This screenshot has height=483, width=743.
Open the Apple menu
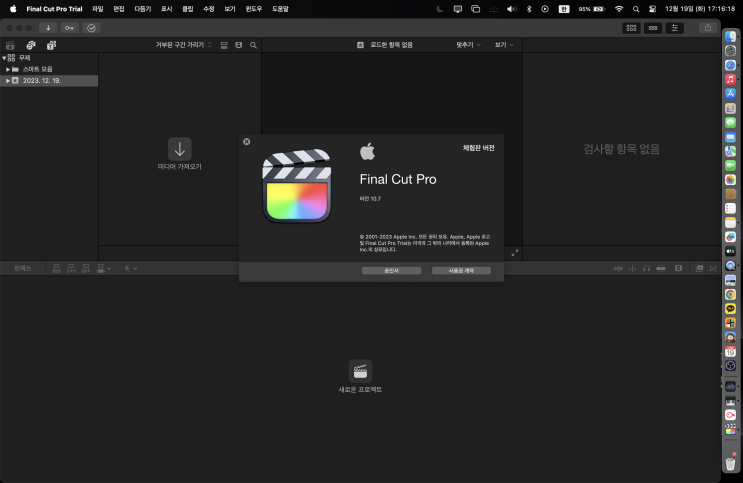click(13, 9)
